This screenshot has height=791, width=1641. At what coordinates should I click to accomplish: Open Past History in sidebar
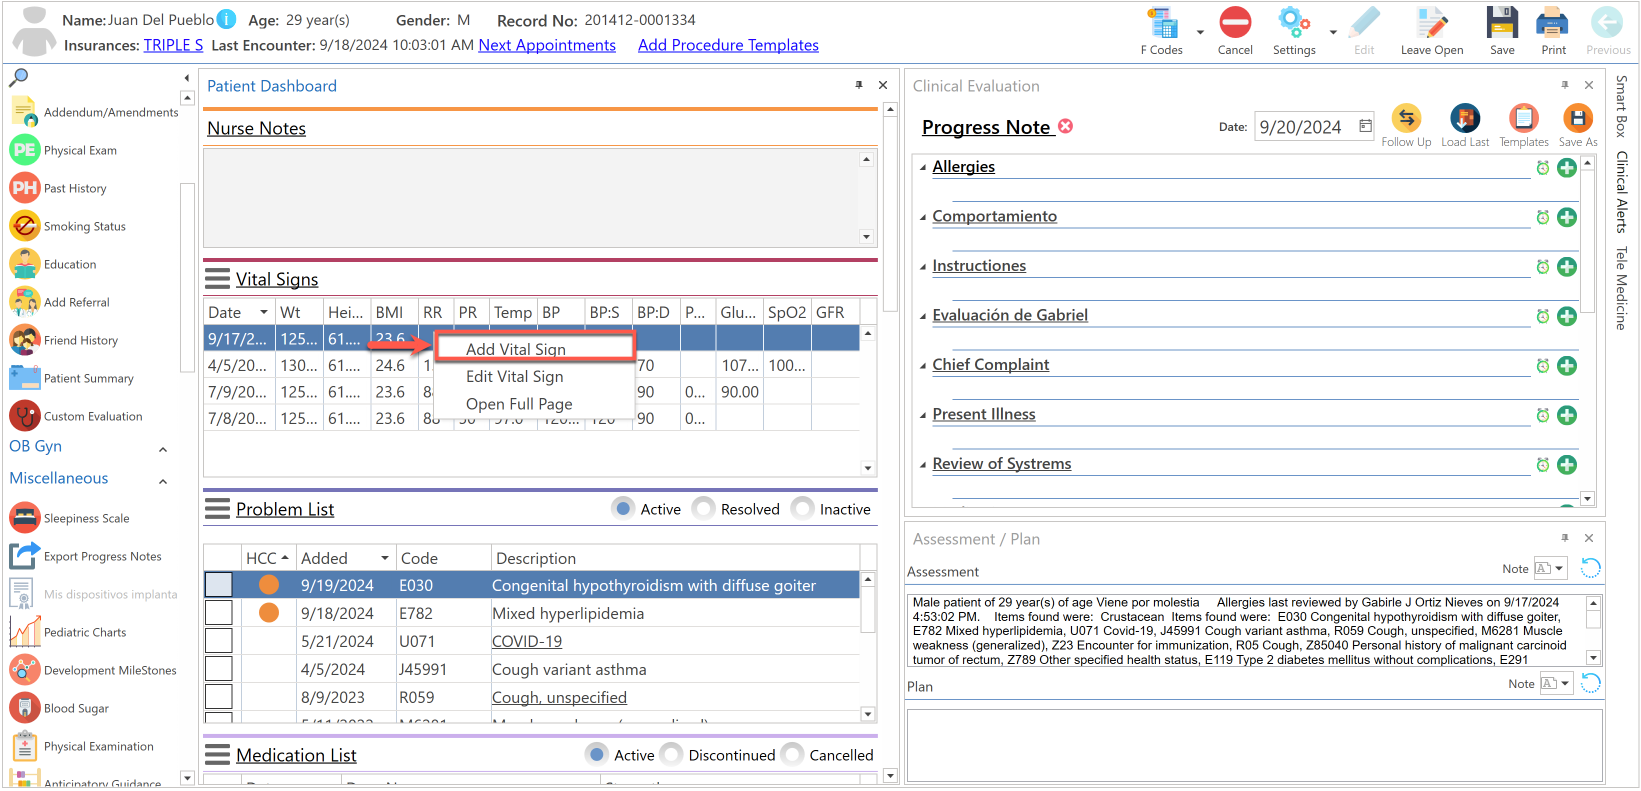click(x=58, y=188)
